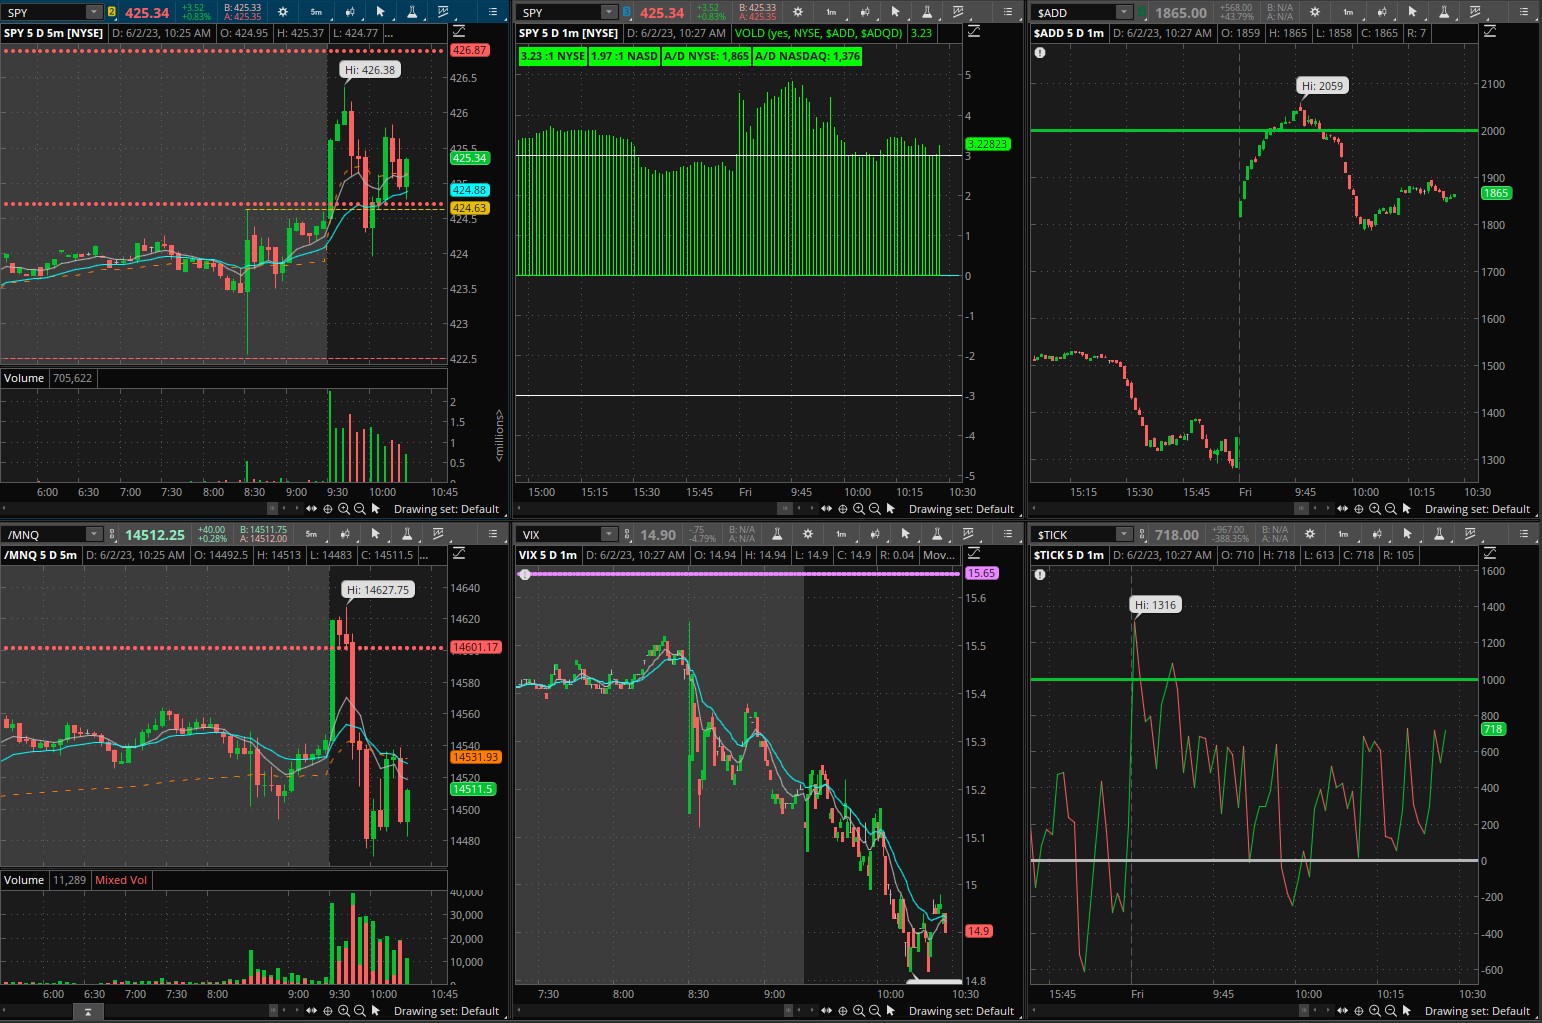Open the list menu icon of $ADD panel
The width and height of the screenshot is (1542, 1023).
1524,12
